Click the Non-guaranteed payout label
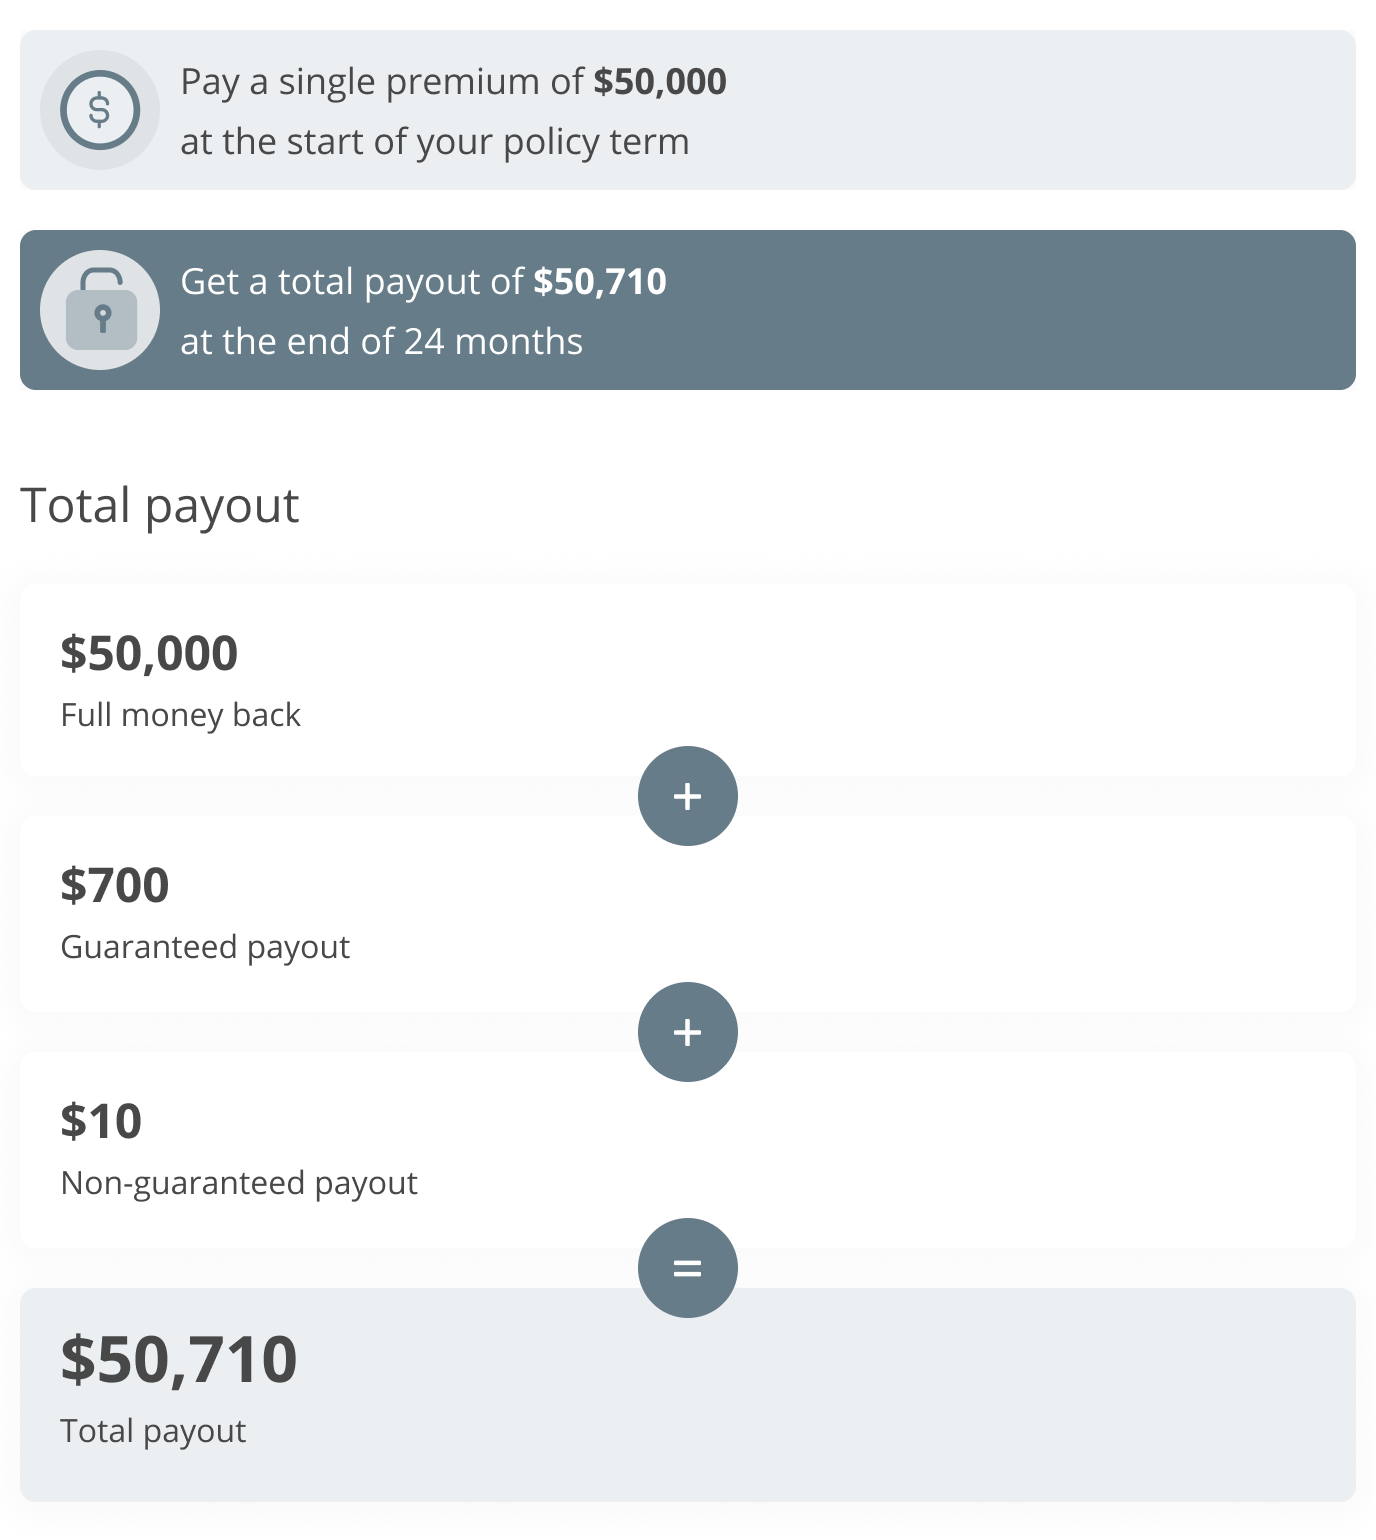The image size is (1376, 1540). 240,1182
